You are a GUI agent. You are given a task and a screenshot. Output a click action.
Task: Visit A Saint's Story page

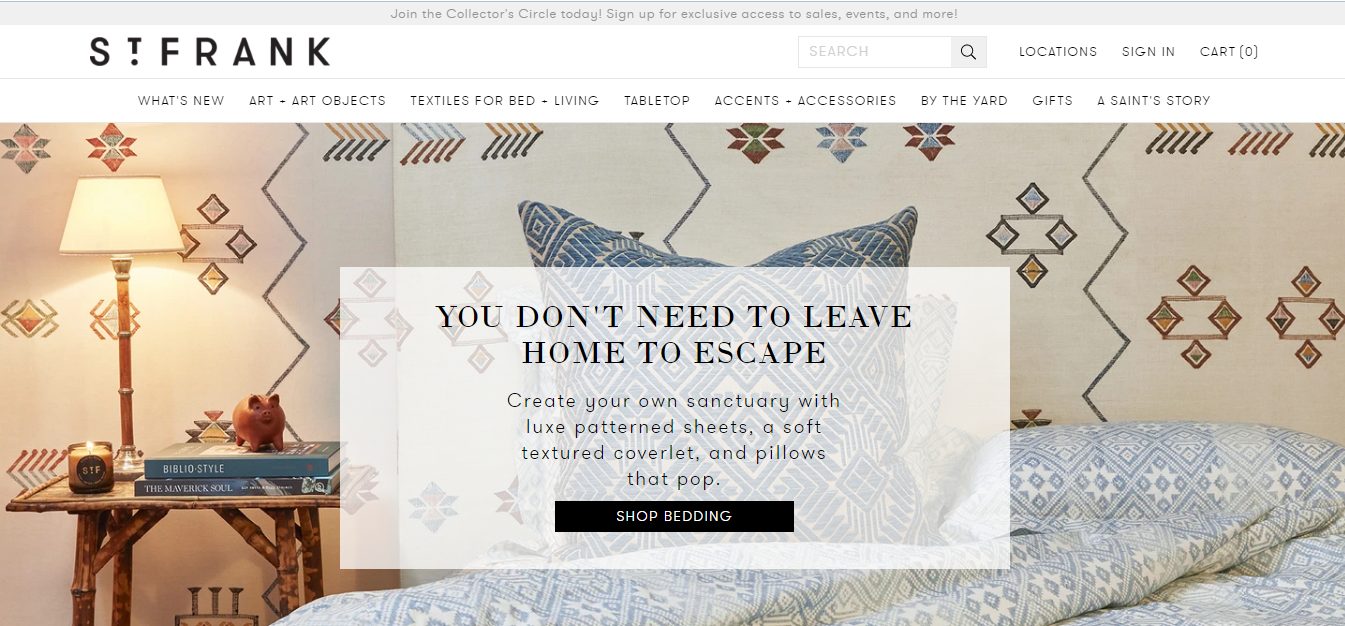(x=1153, y=101)
